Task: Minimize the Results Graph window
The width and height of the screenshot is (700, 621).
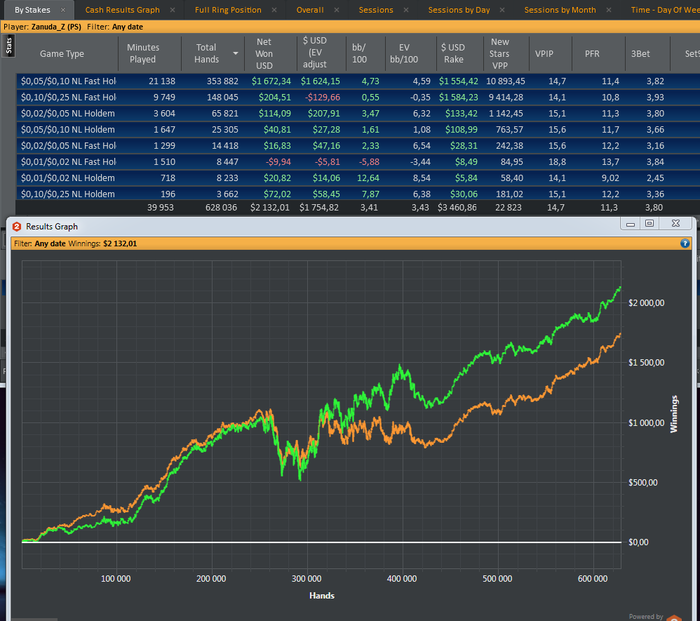Action: click(x=630, y=224)
